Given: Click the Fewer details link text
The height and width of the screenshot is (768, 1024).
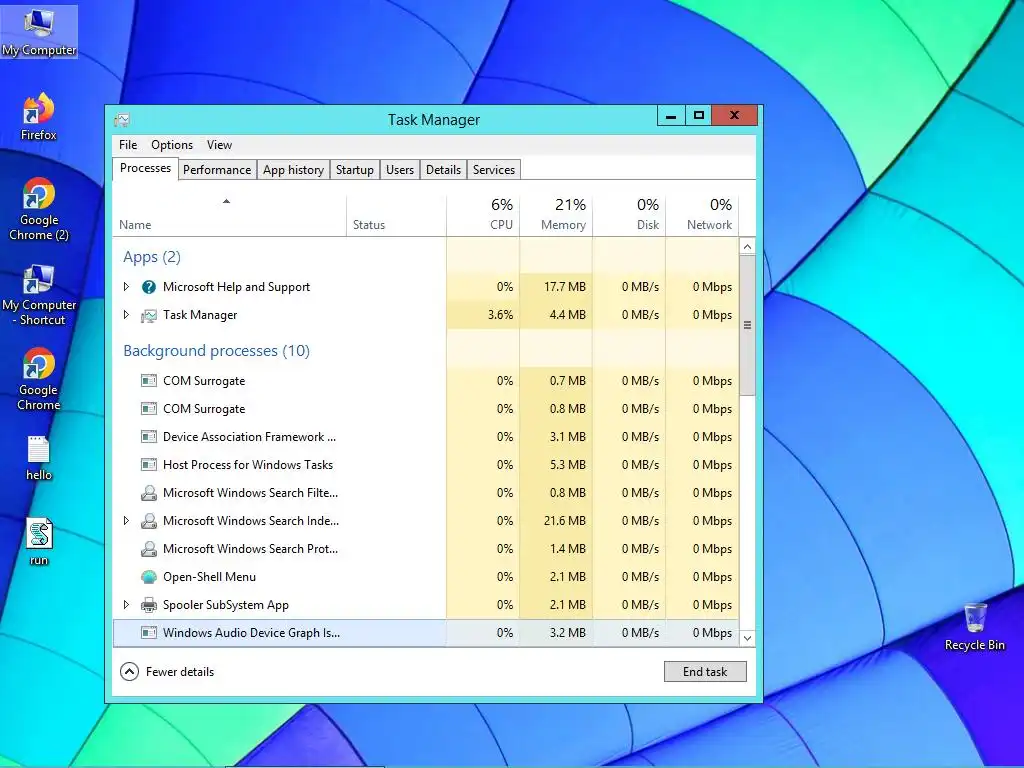Looking at the screenshot, I should 180,672.
